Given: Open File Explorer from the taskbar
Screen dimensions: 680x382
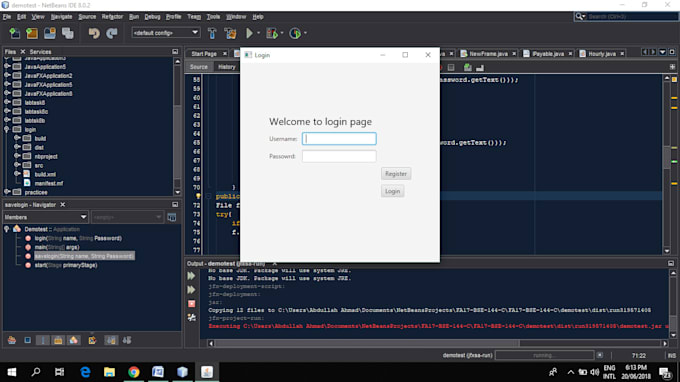Looking at the screenshot, I should pyautogui.click(x=109, y=372).
